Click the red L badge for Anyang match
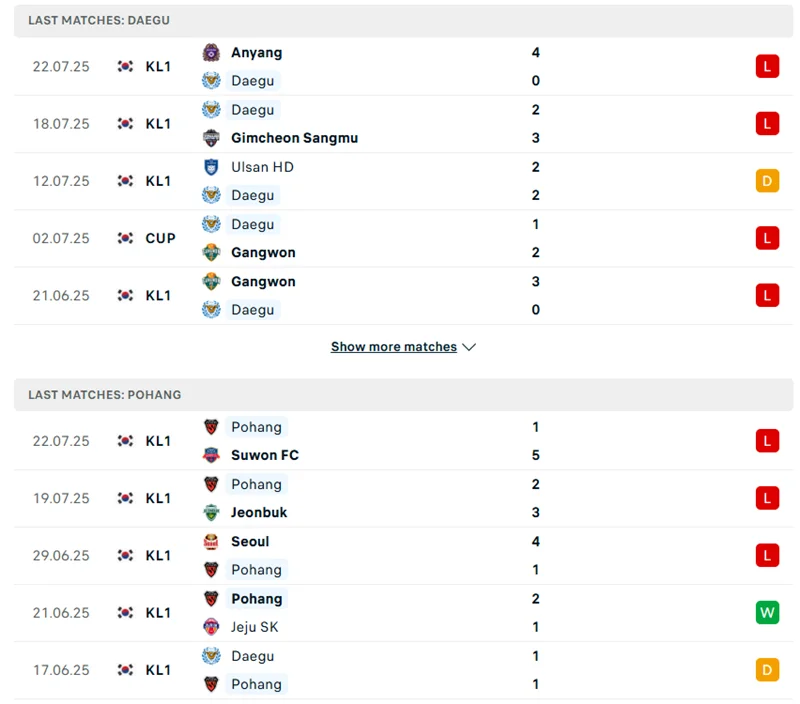This screenshot has height=704, width=800. 767,67
